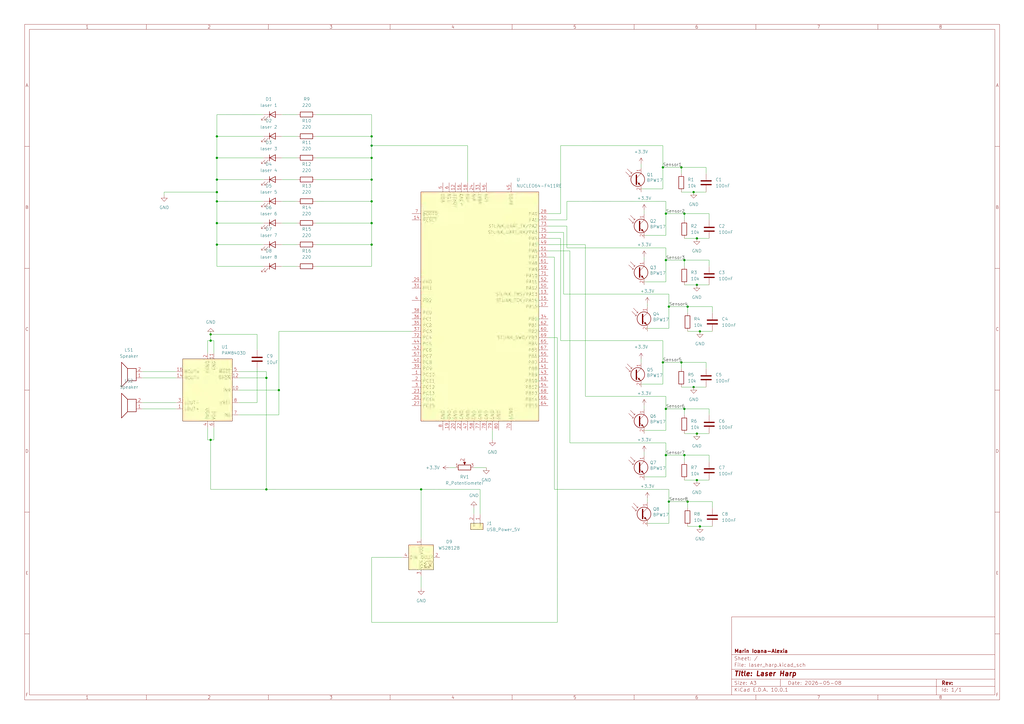Viewport: 1024px width, 724px height.
Task: Select the C9 10uF capacitor symbol
Action: (257, 359)
